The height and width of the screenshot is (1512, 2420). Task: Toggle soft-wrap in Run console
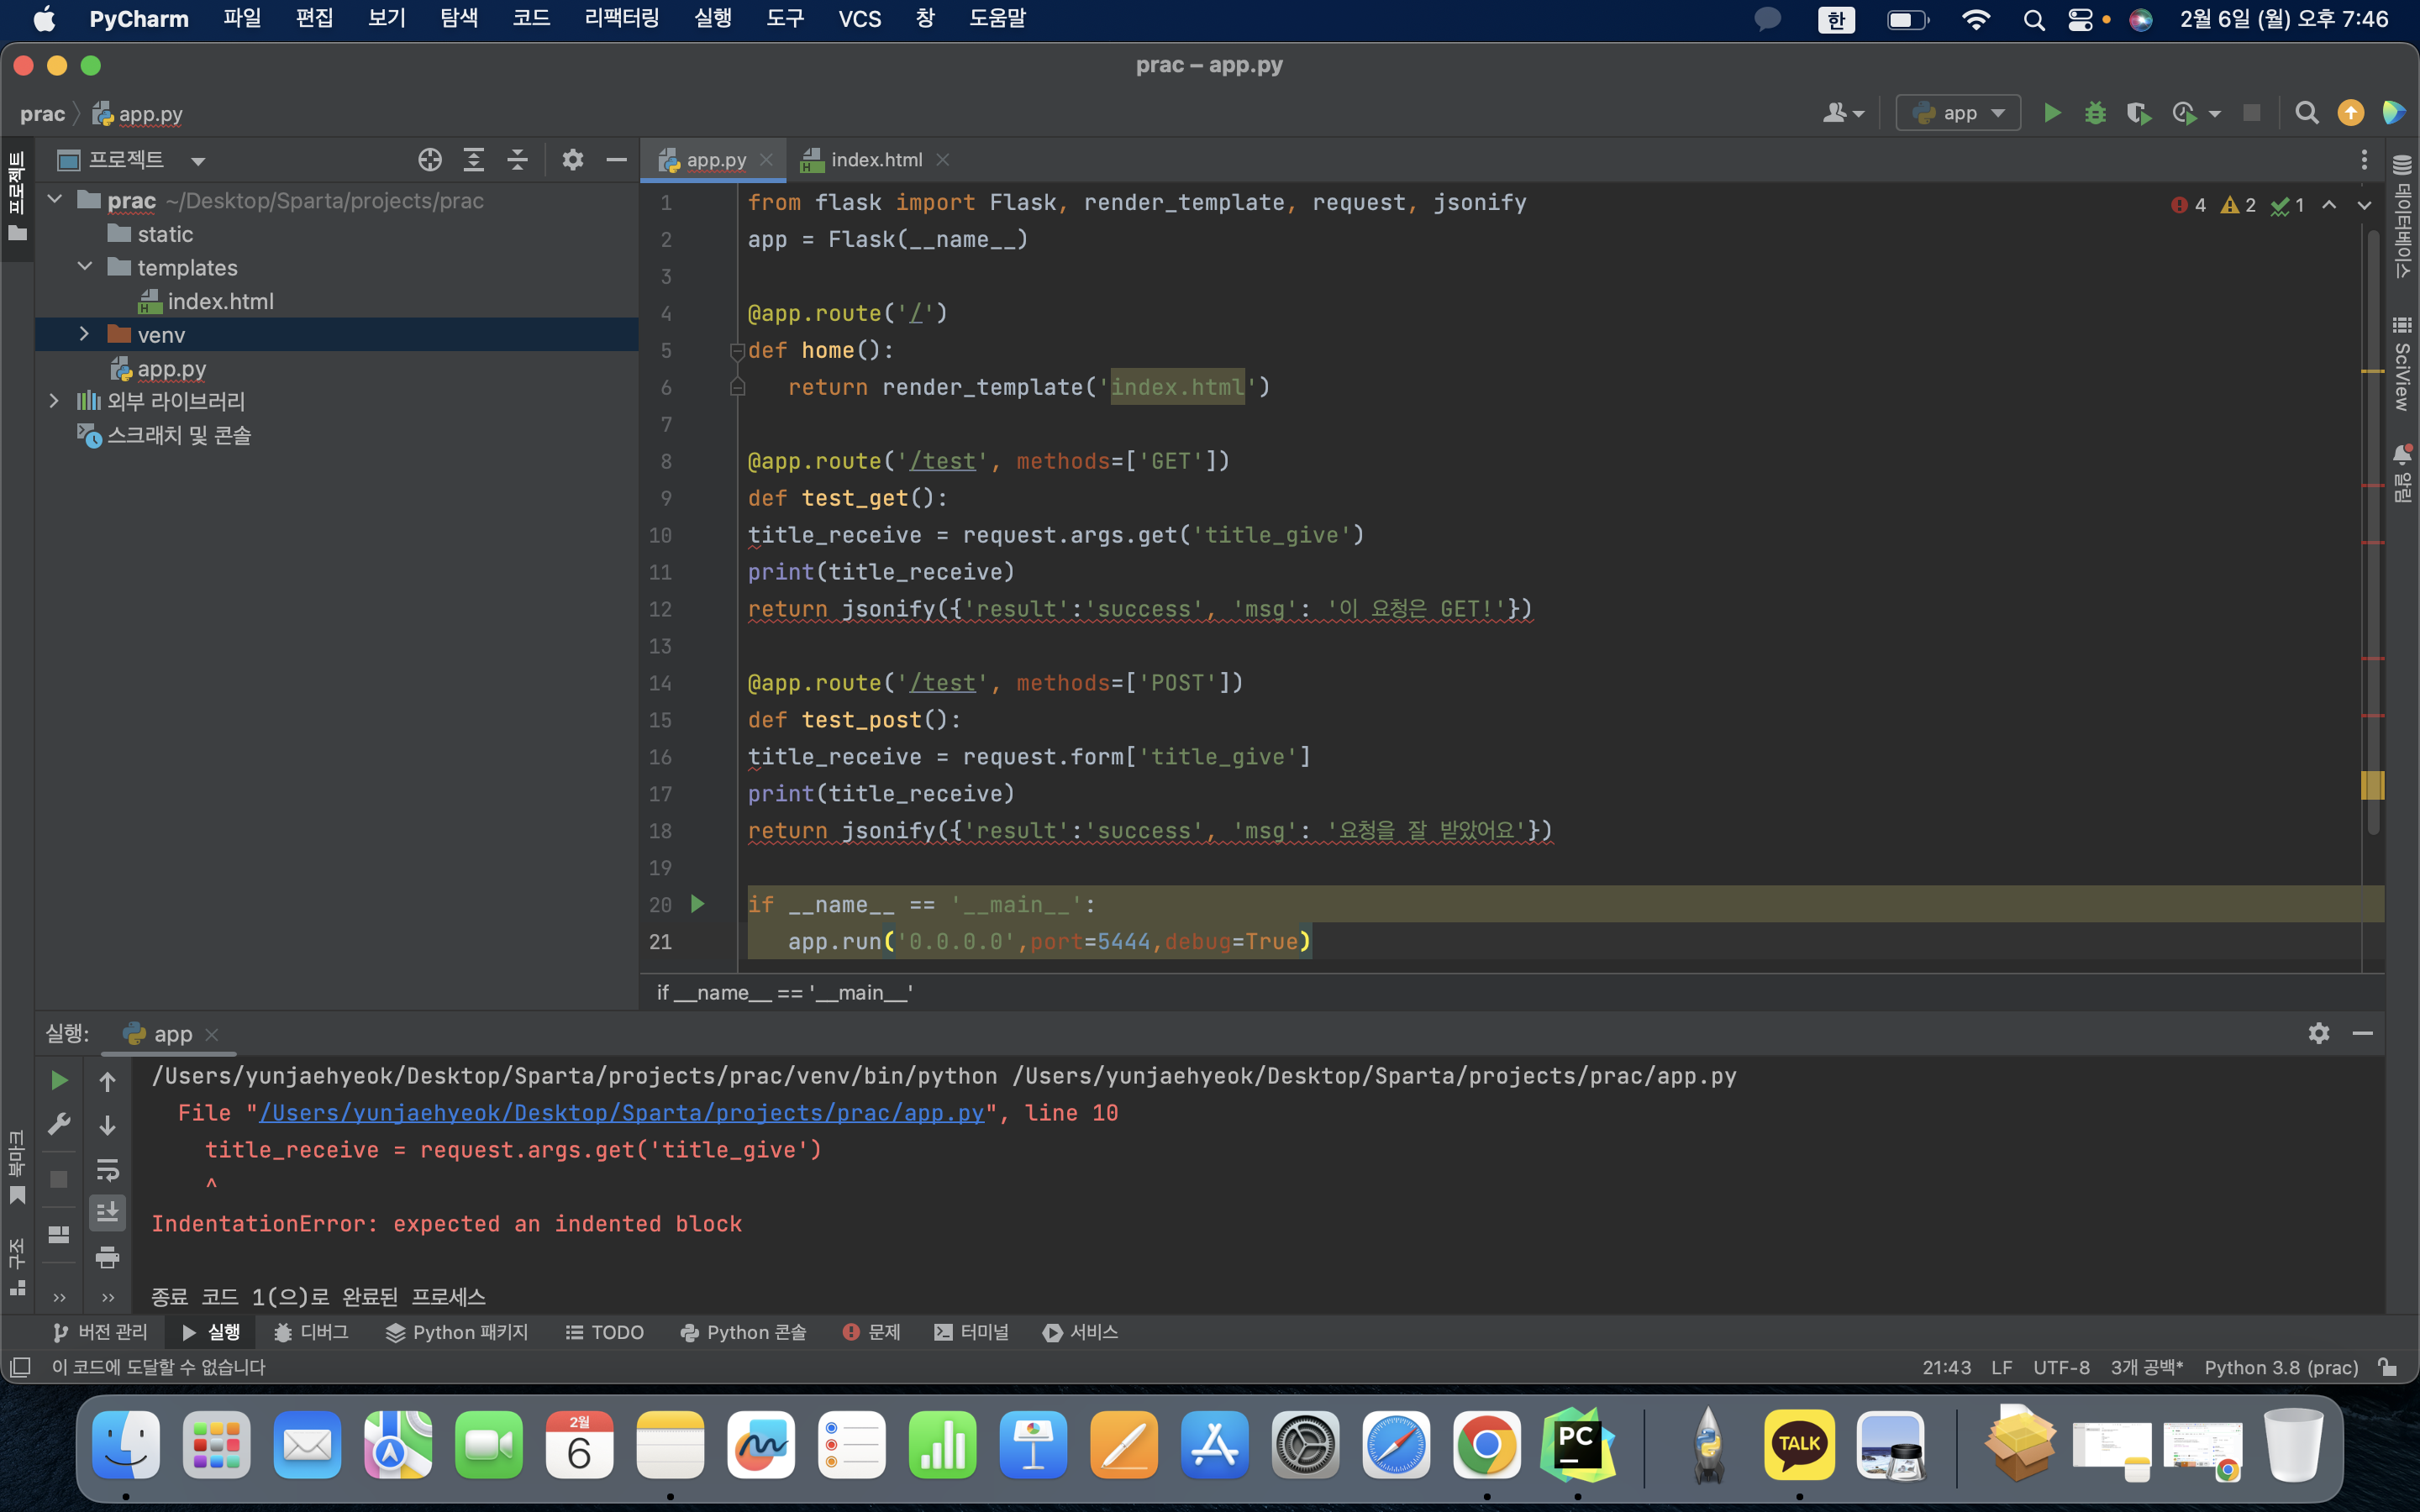click(x=107, y=1169)
